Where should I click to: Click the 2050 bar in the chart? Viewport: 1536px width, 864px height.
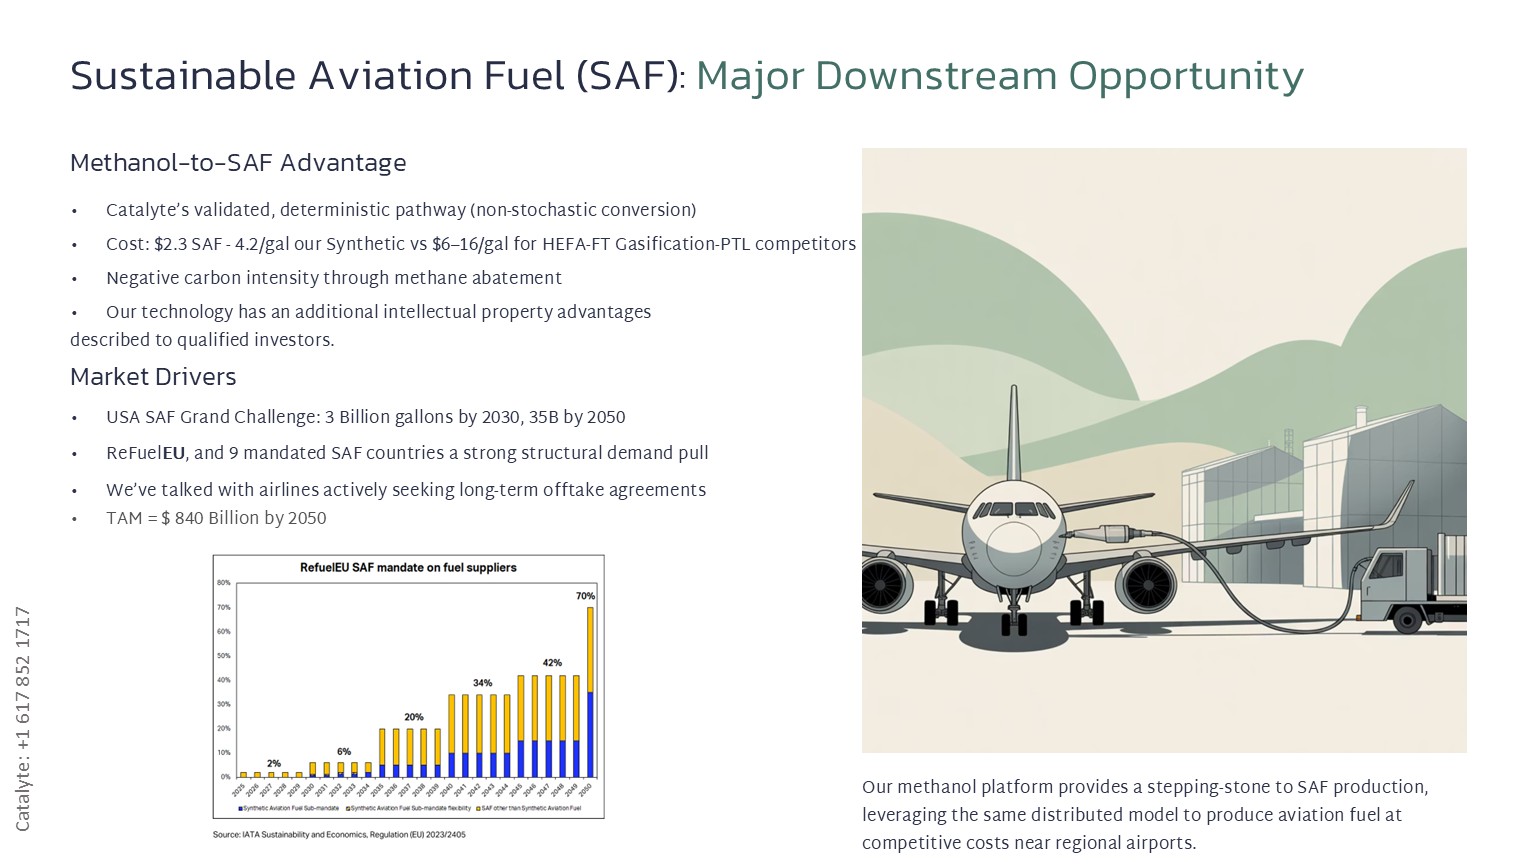pos(590,692)
